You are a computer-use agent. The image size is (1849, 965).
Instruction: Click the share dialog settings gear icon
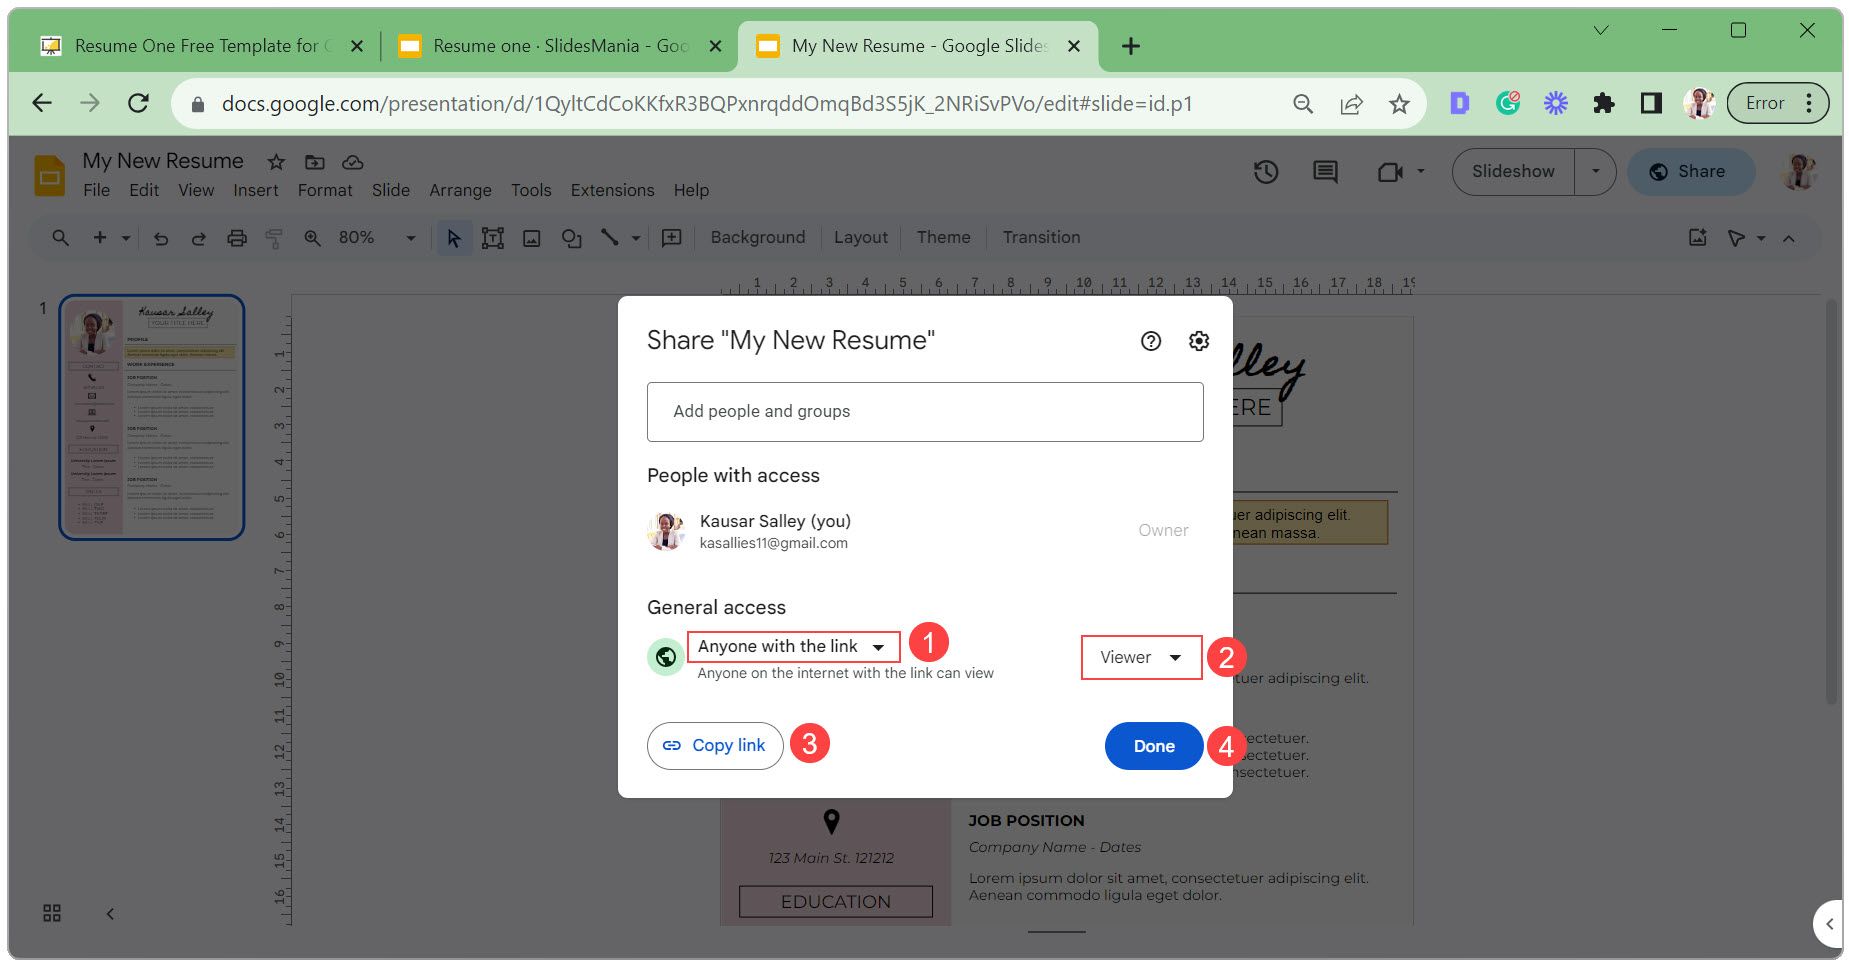pyautogui.click(x=1198, y=341)
